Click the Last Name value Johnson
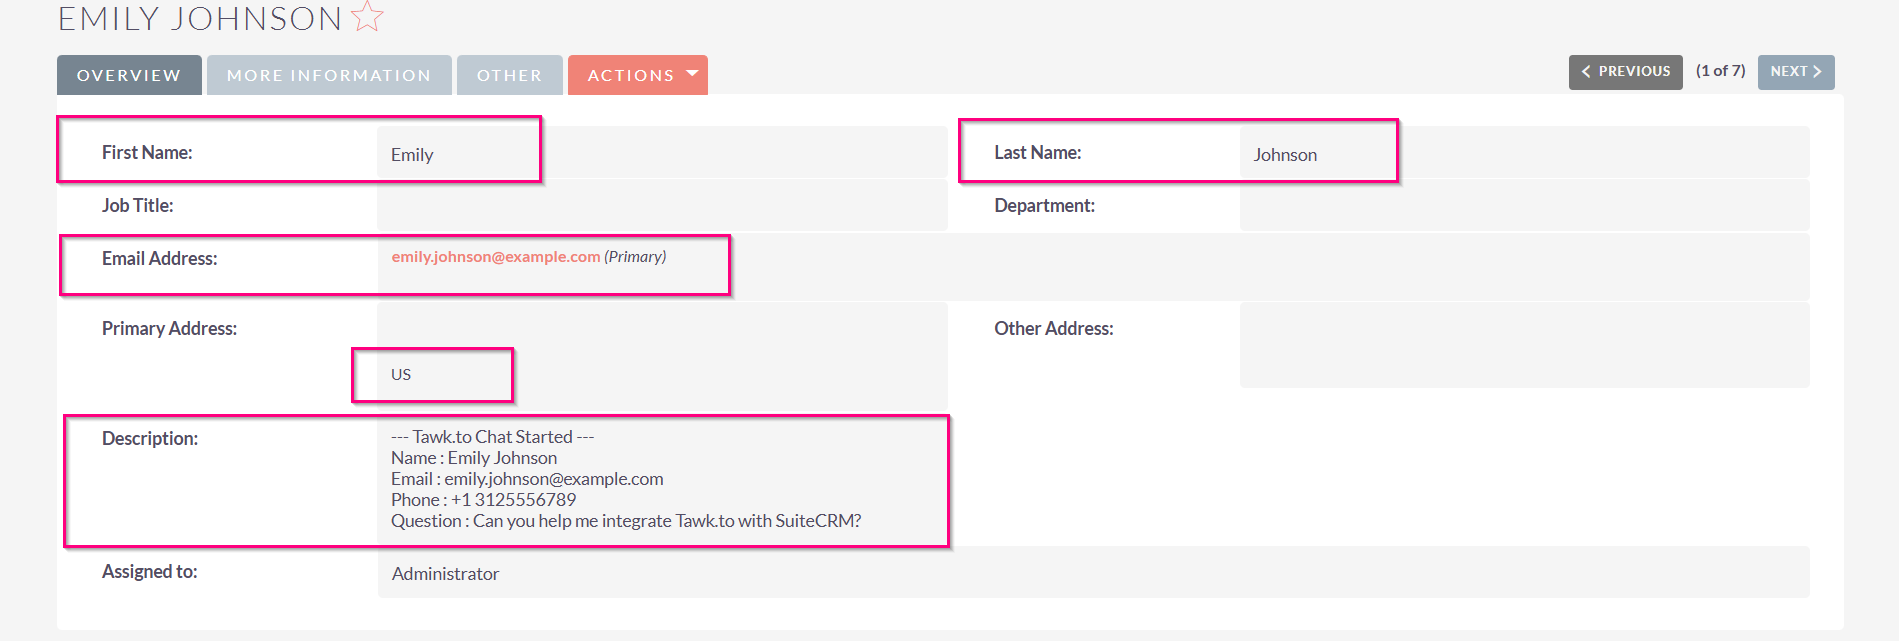The height and width of the screenshot is (641, 1899). [x=1285, y=155]
